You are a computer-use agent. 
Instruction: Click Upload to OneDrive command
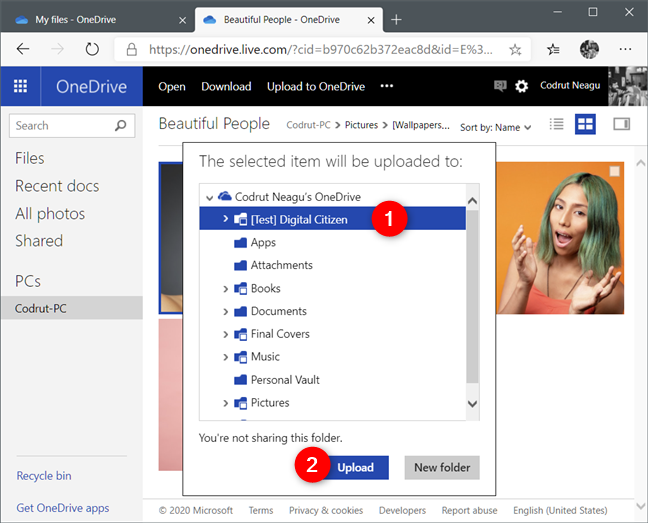tap(316, 86)
